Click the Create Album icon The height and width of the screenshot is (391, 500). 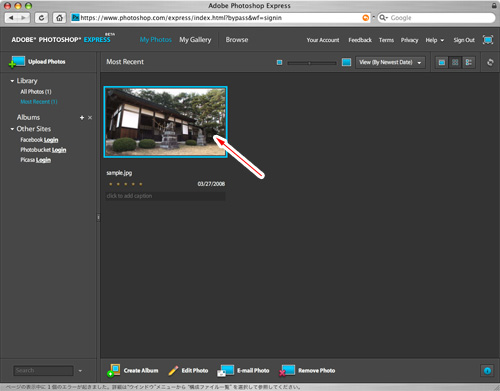[x=113, y=371]
